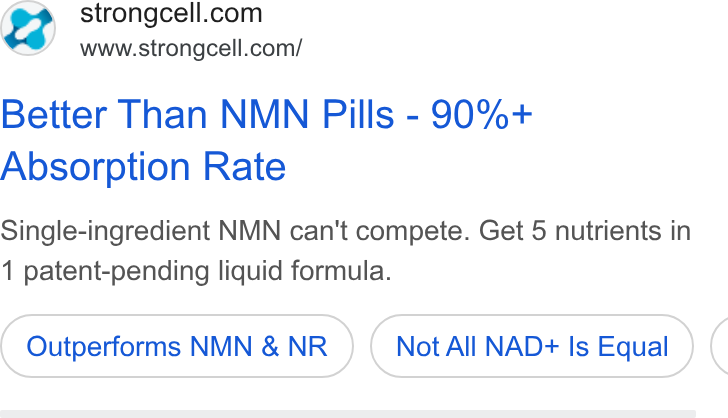Click 'Get 5 nutrients in' description text
The width and height of the screenshot is (728, 418).
[x=585, y=231]
